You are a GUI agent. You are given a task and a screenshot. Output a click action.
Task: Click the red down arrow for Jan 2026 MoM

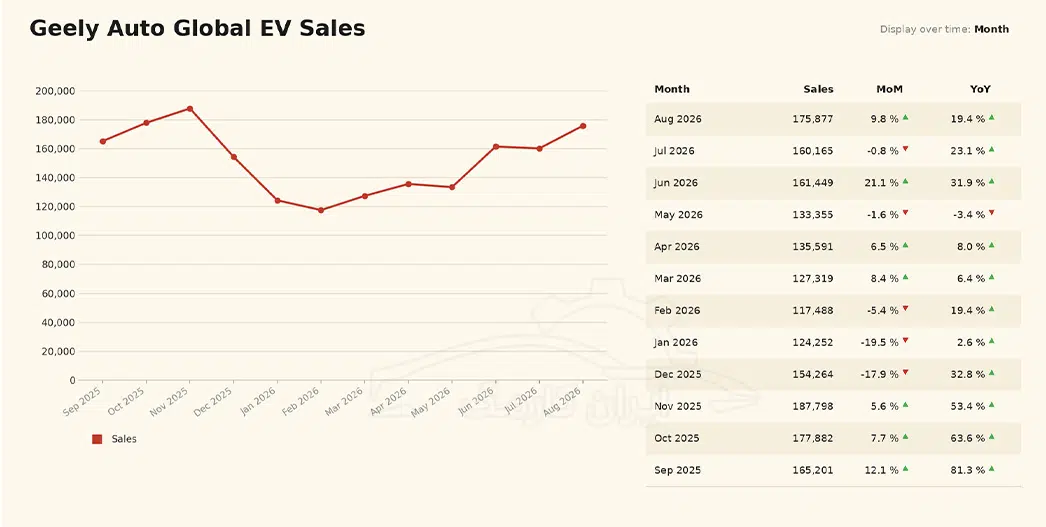(905, 340)
